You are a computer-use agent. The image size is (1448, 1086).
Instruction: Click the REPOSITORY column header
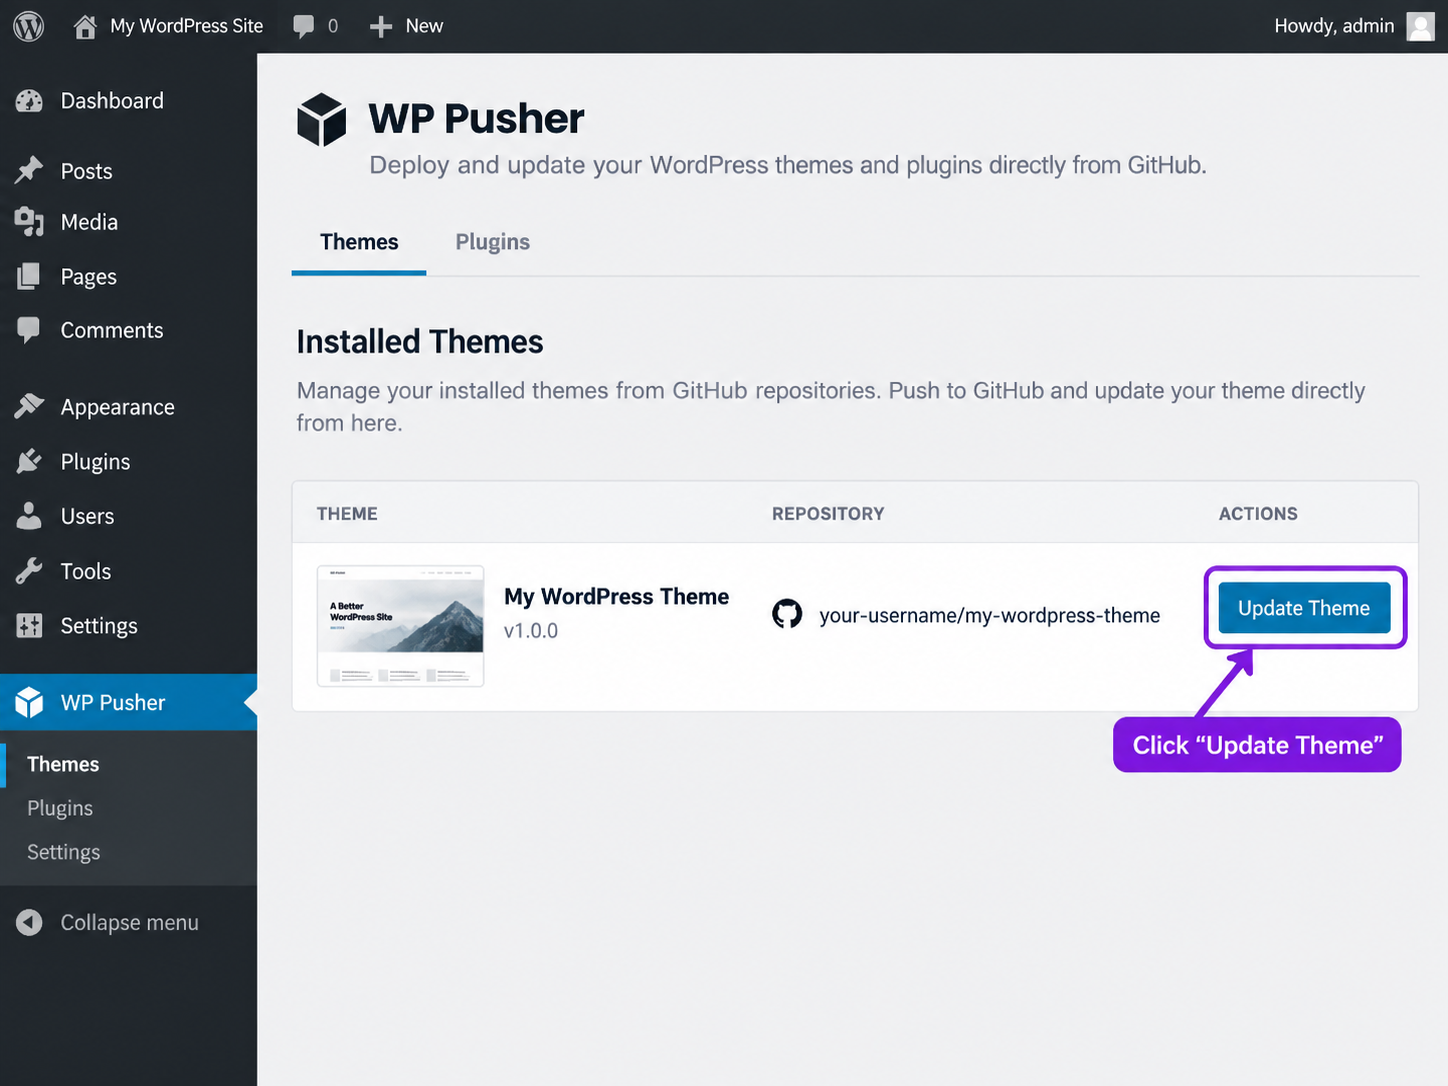(828, 514)
